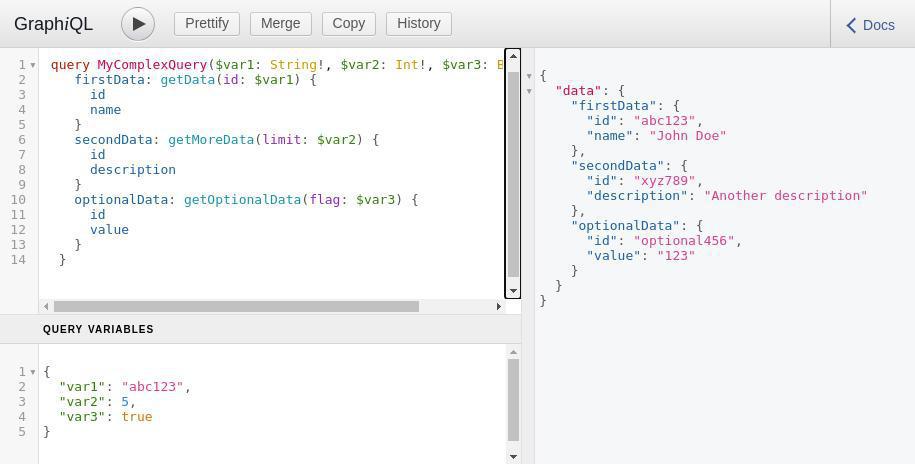Click query editor scrollbar up arrow
Image resolution: width=915 pixels, height=464 pixels.
[x=513, y=57]
